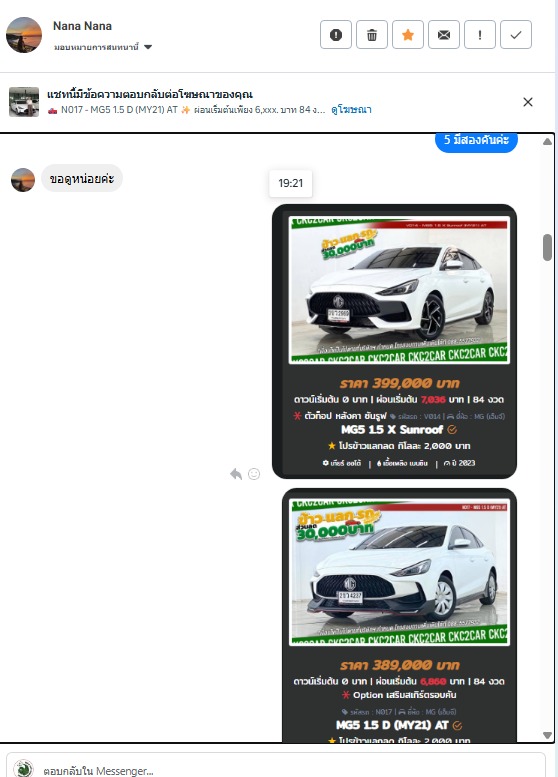React to message with smiley icon
This screenshot has height=777, width=558.
254,474
